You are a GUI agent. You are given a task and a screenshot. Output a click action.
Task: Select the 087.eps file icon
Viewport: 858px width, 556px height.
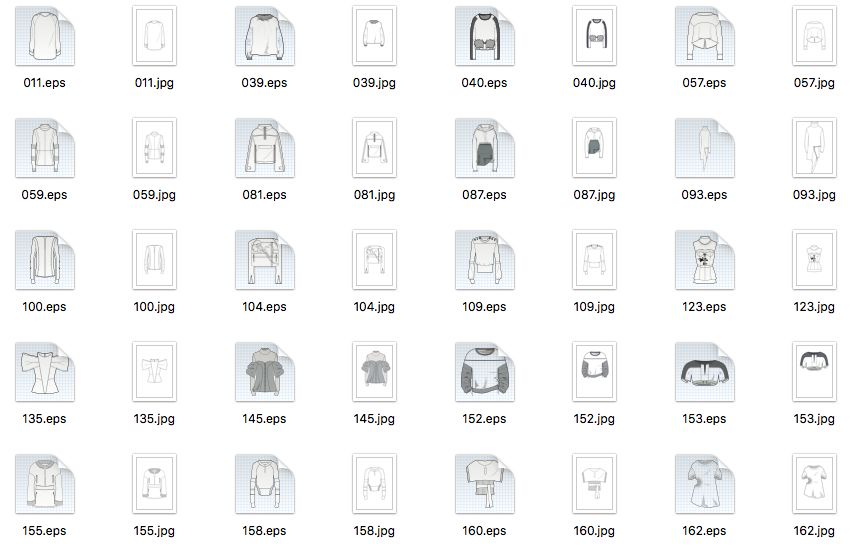485,148
